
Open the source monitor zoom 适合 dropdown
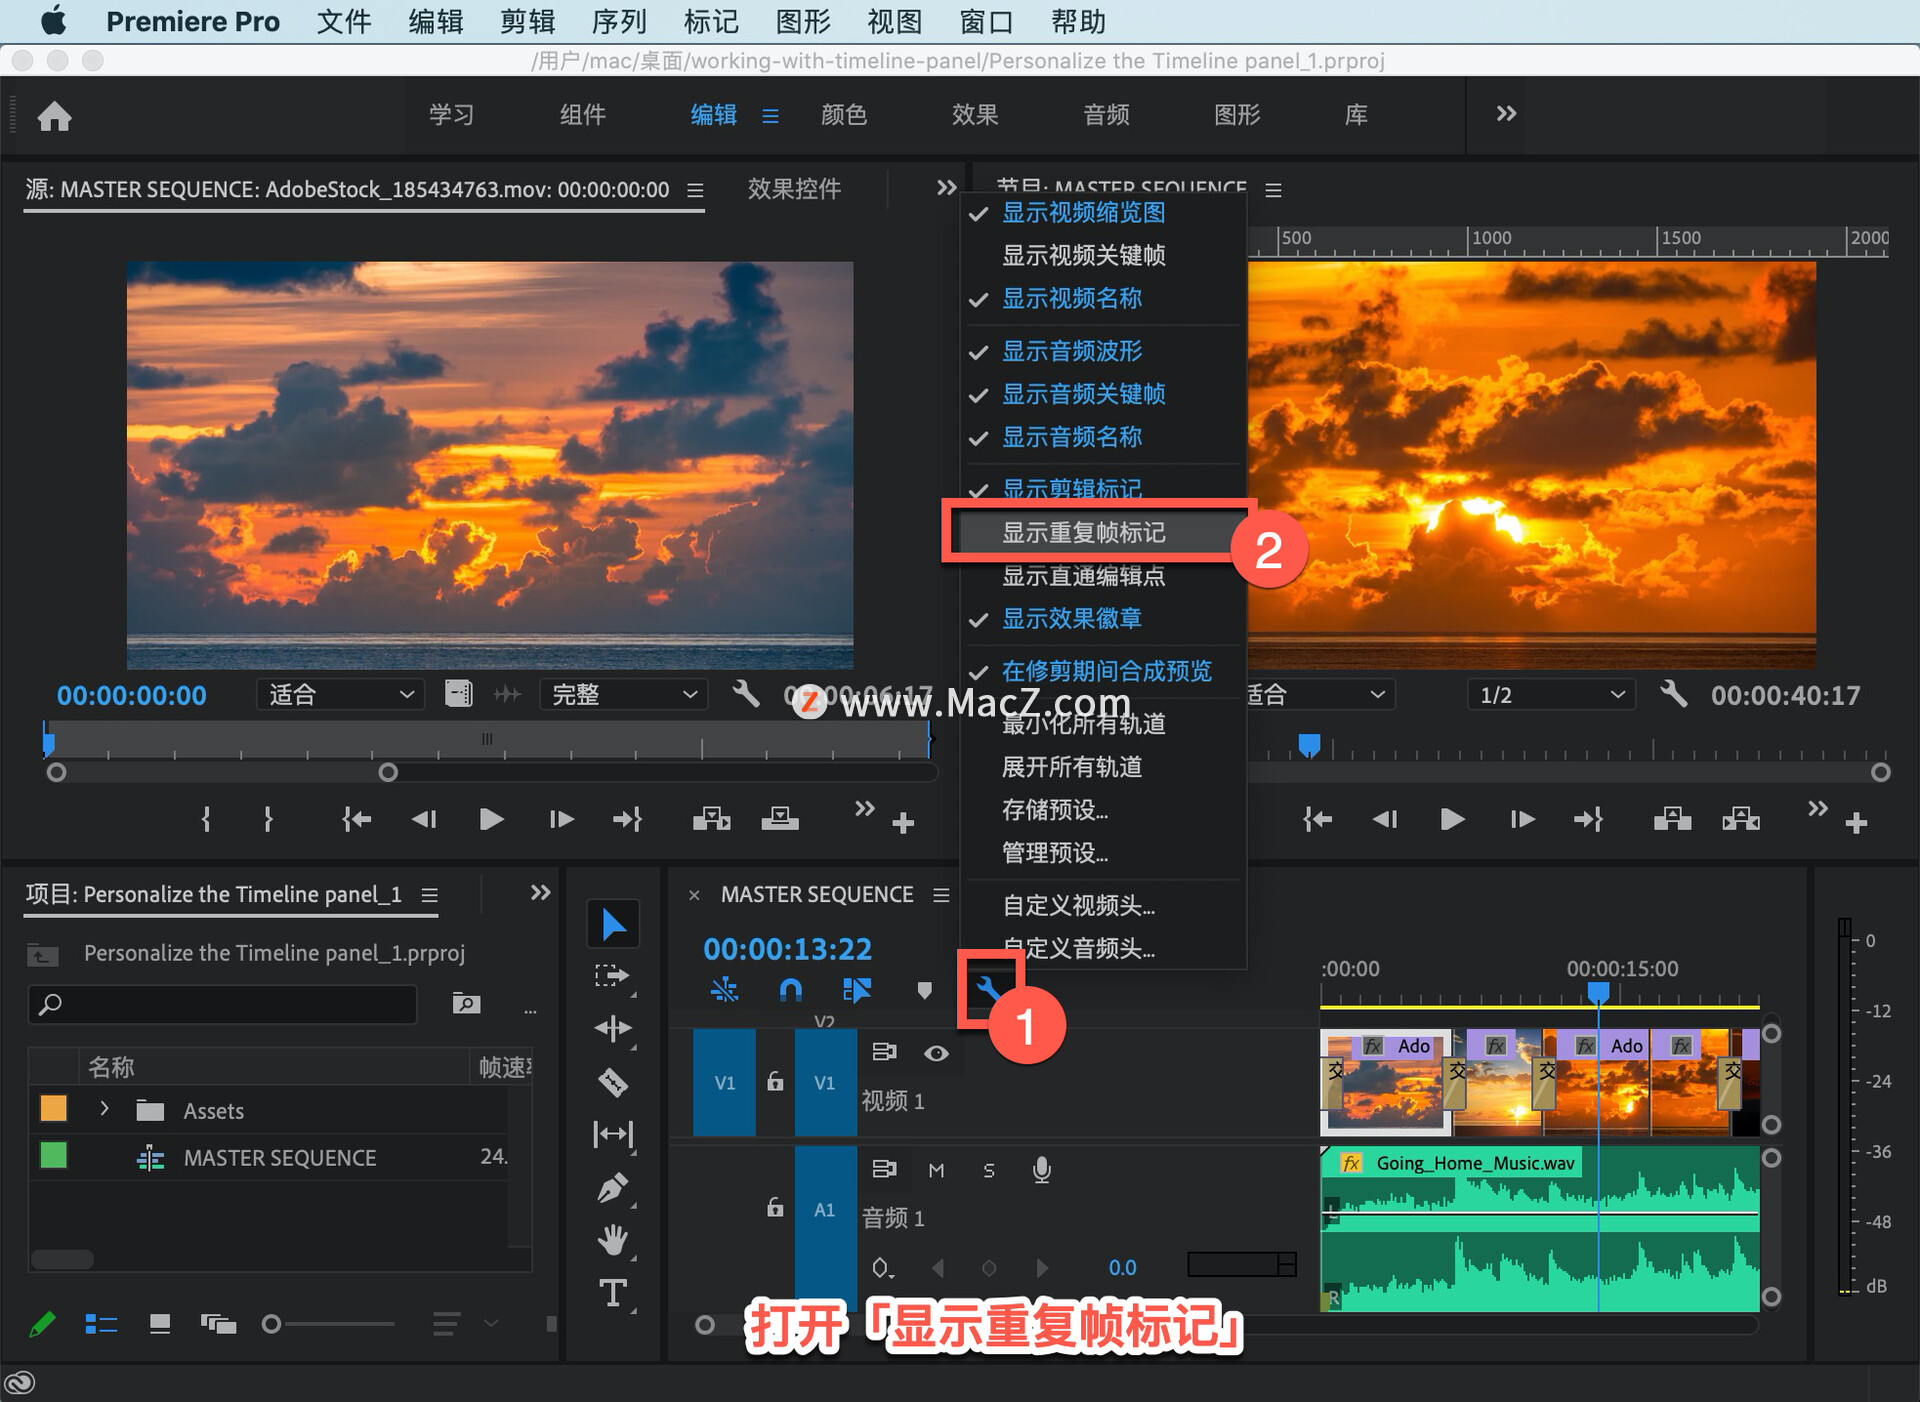pos(340,695)
